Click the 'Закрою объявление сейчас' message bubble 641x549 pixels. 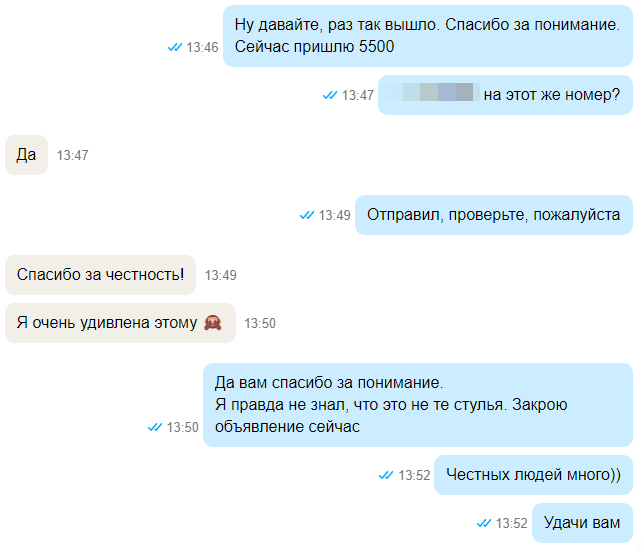click(x=418, y=405)
